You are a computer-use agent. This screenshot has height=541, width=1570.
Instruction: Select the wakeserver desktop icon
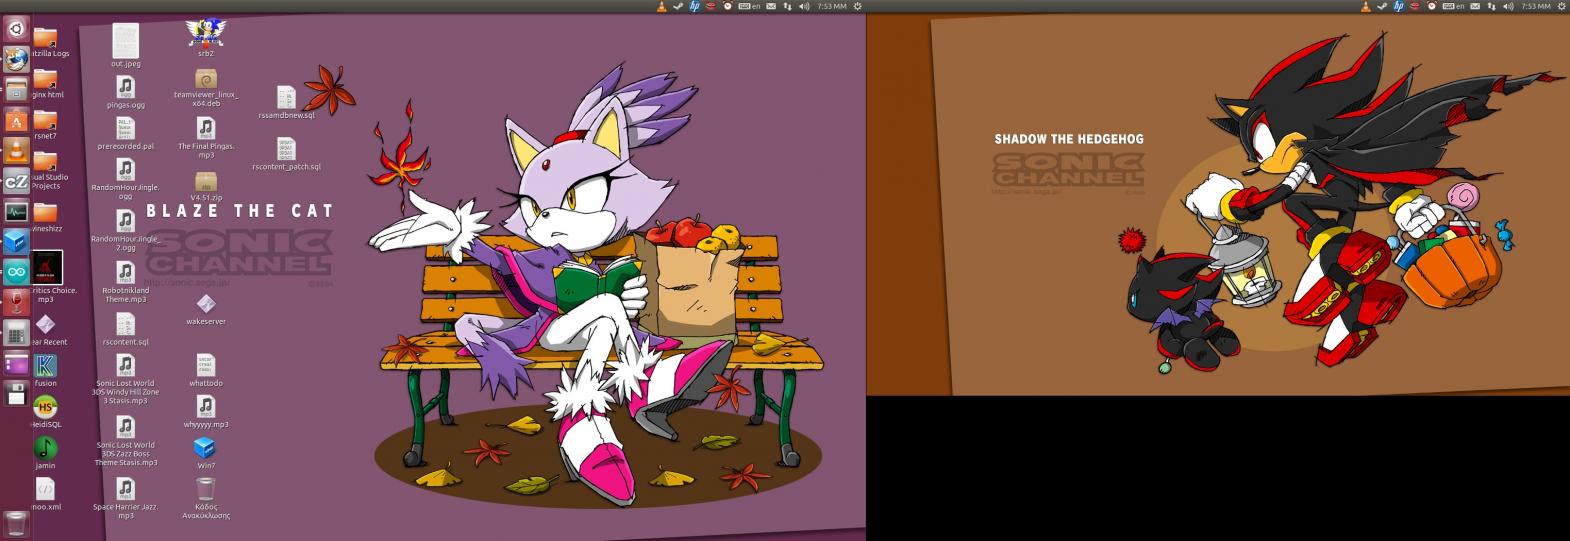coord(205,309)
